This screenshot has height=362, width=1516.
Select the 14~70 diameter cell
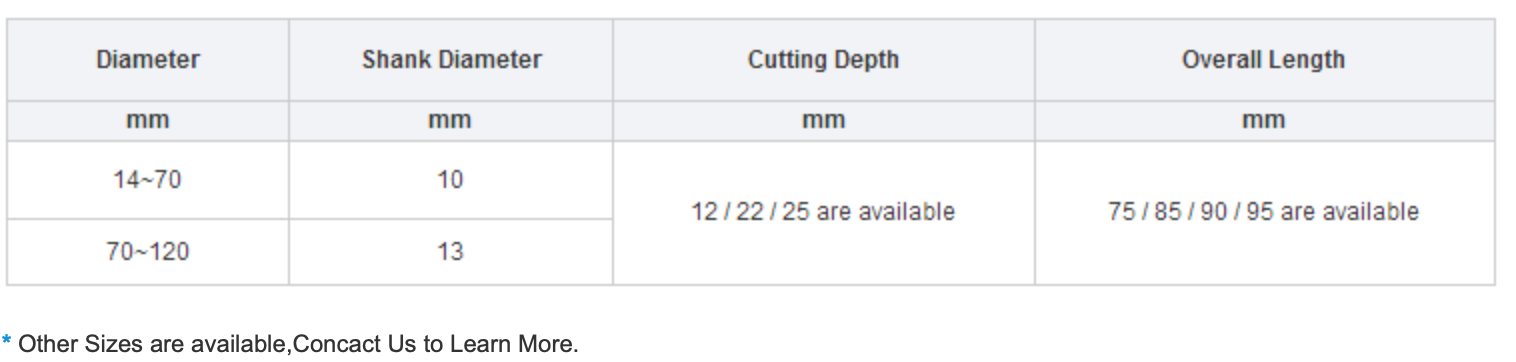pos(148,181)
